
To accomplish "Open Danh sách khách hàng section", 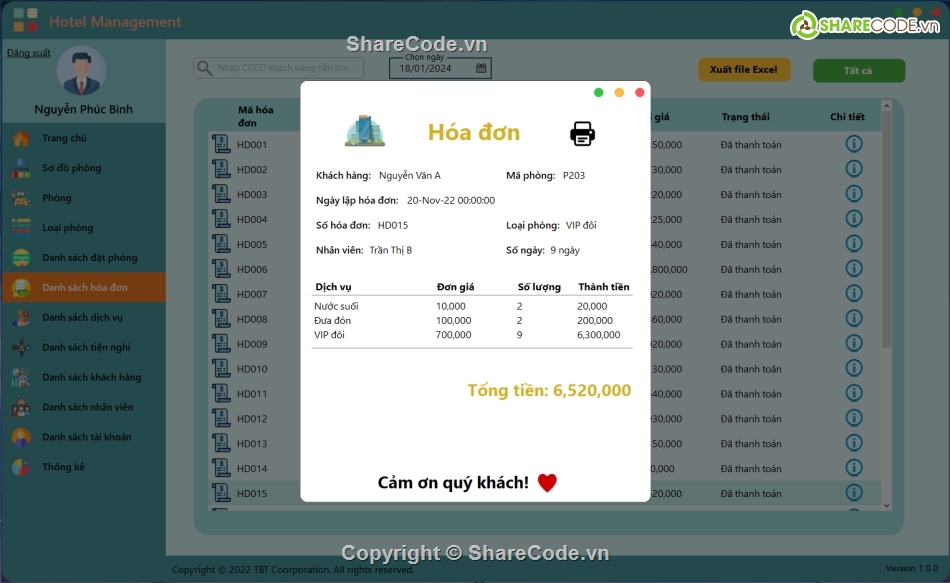I will 92,377.
